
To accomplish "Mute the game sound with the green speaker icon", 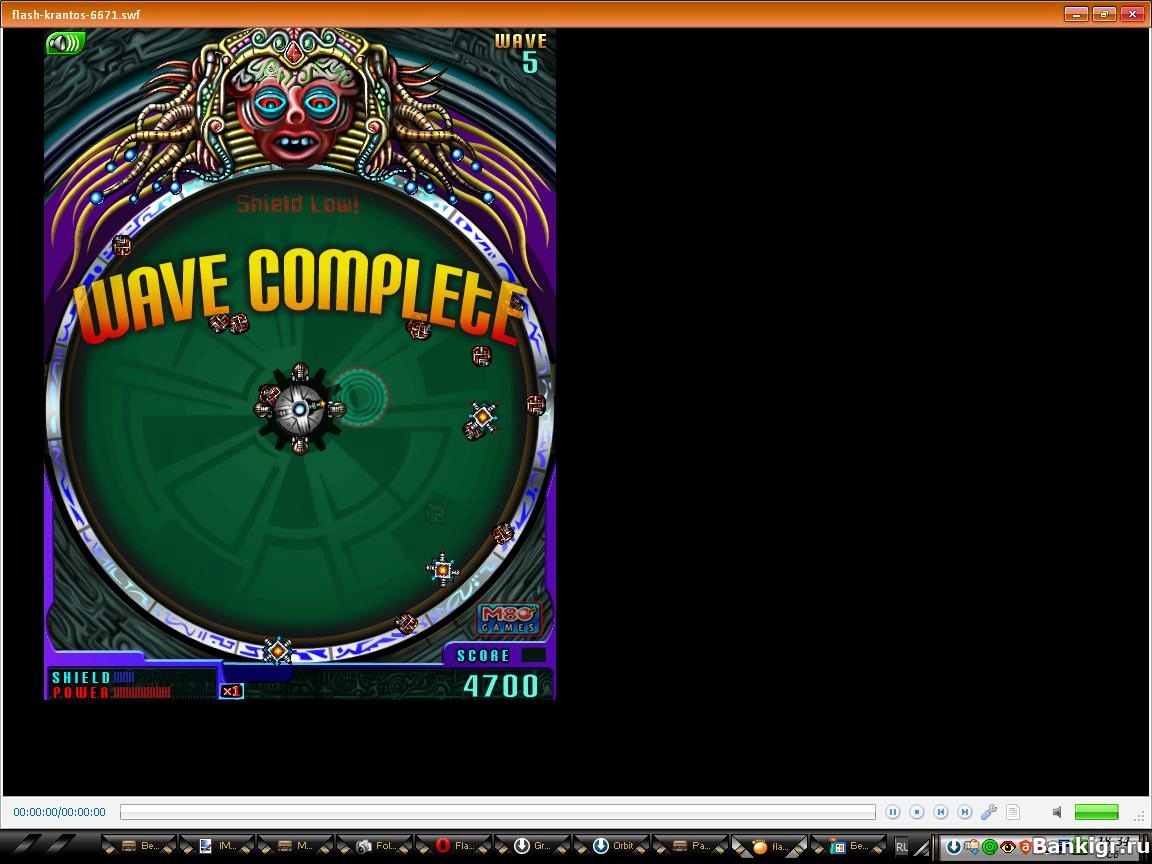I will click(x=65, y=43).
